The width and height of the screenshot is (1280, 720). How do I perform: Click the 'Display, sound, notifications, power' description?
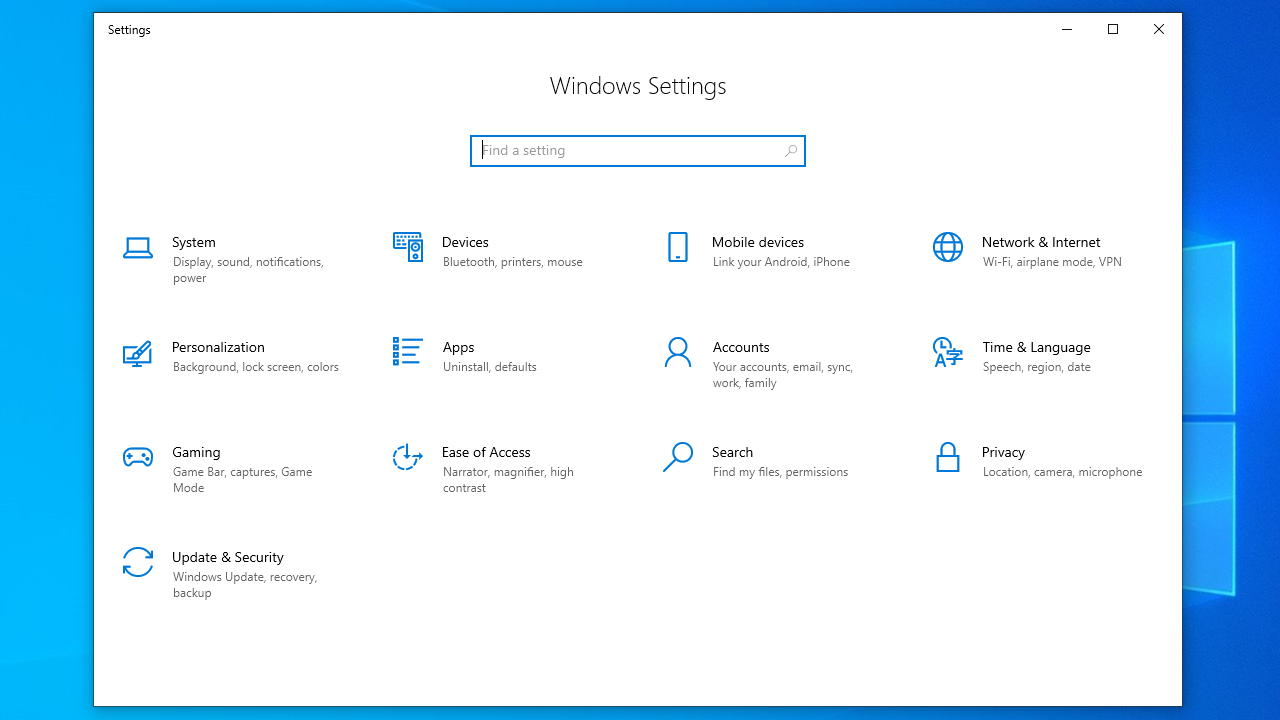pyautogui.click(x=248, y=270)
